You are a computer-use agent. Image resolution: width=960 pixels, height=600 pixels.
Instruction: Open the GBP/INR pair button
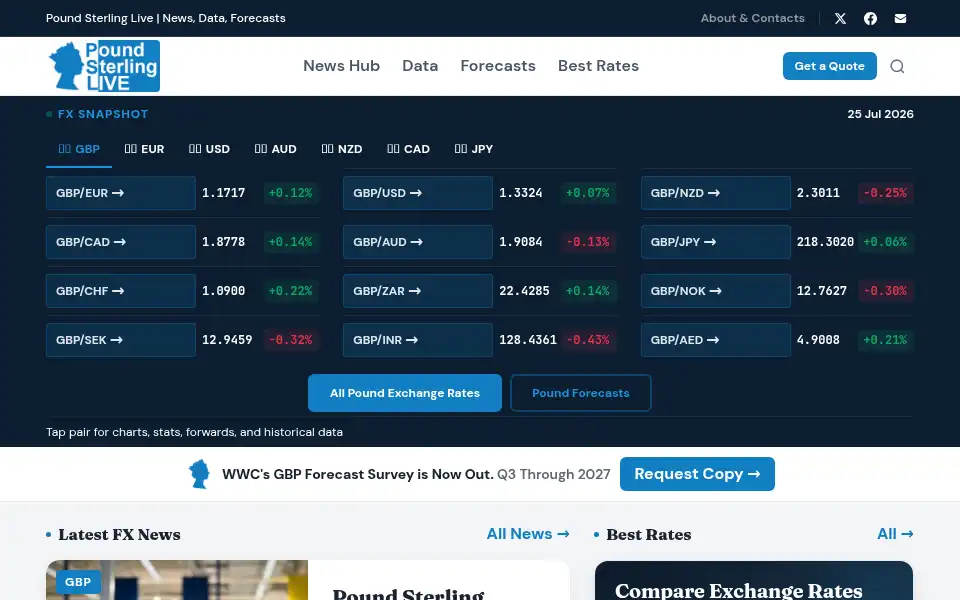(418, 340)
